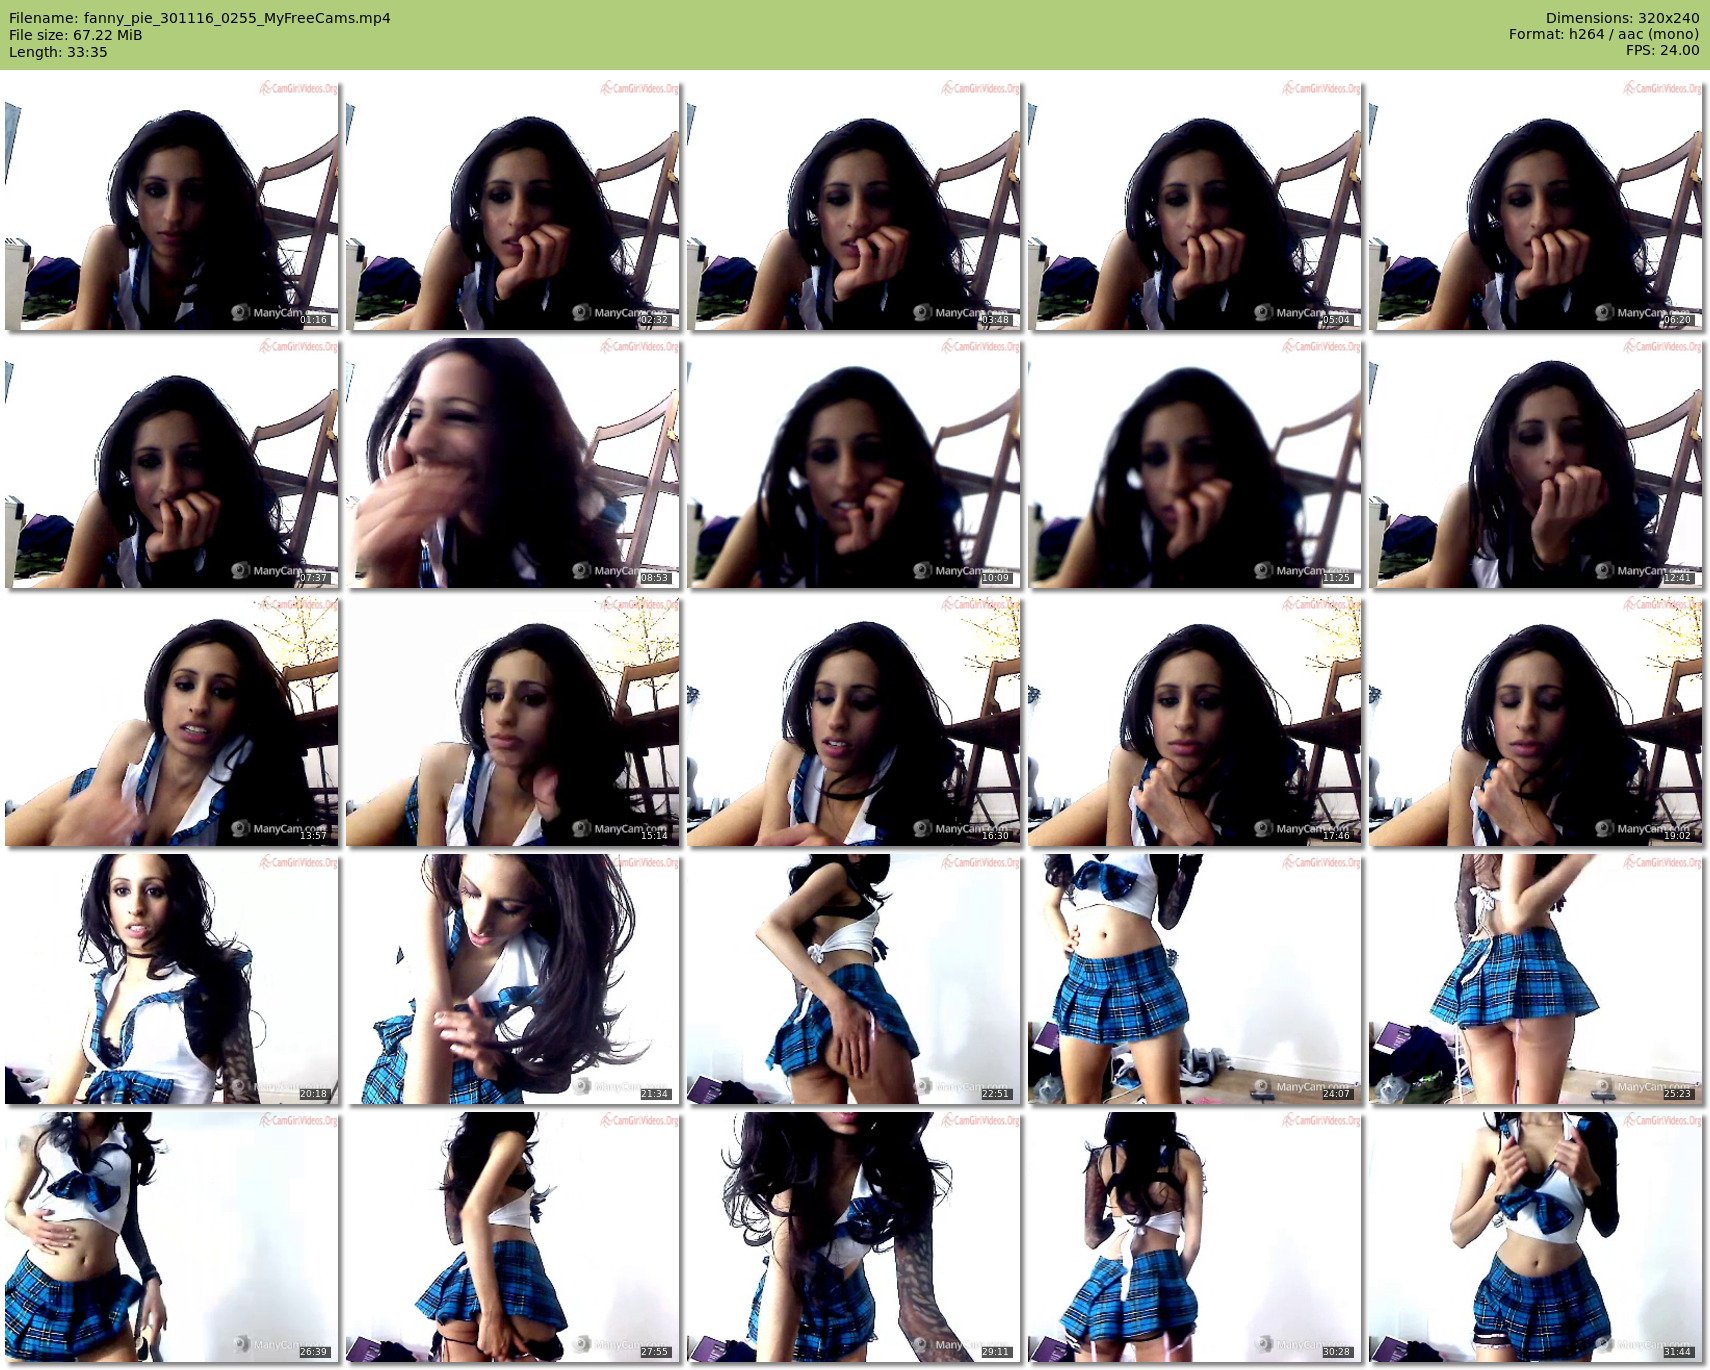Image resolution: width=1710 pixels, height=1370 pixels.
Task: Select the frame marked 10:09
Action: pyautogui.click(x=853, y=463)
